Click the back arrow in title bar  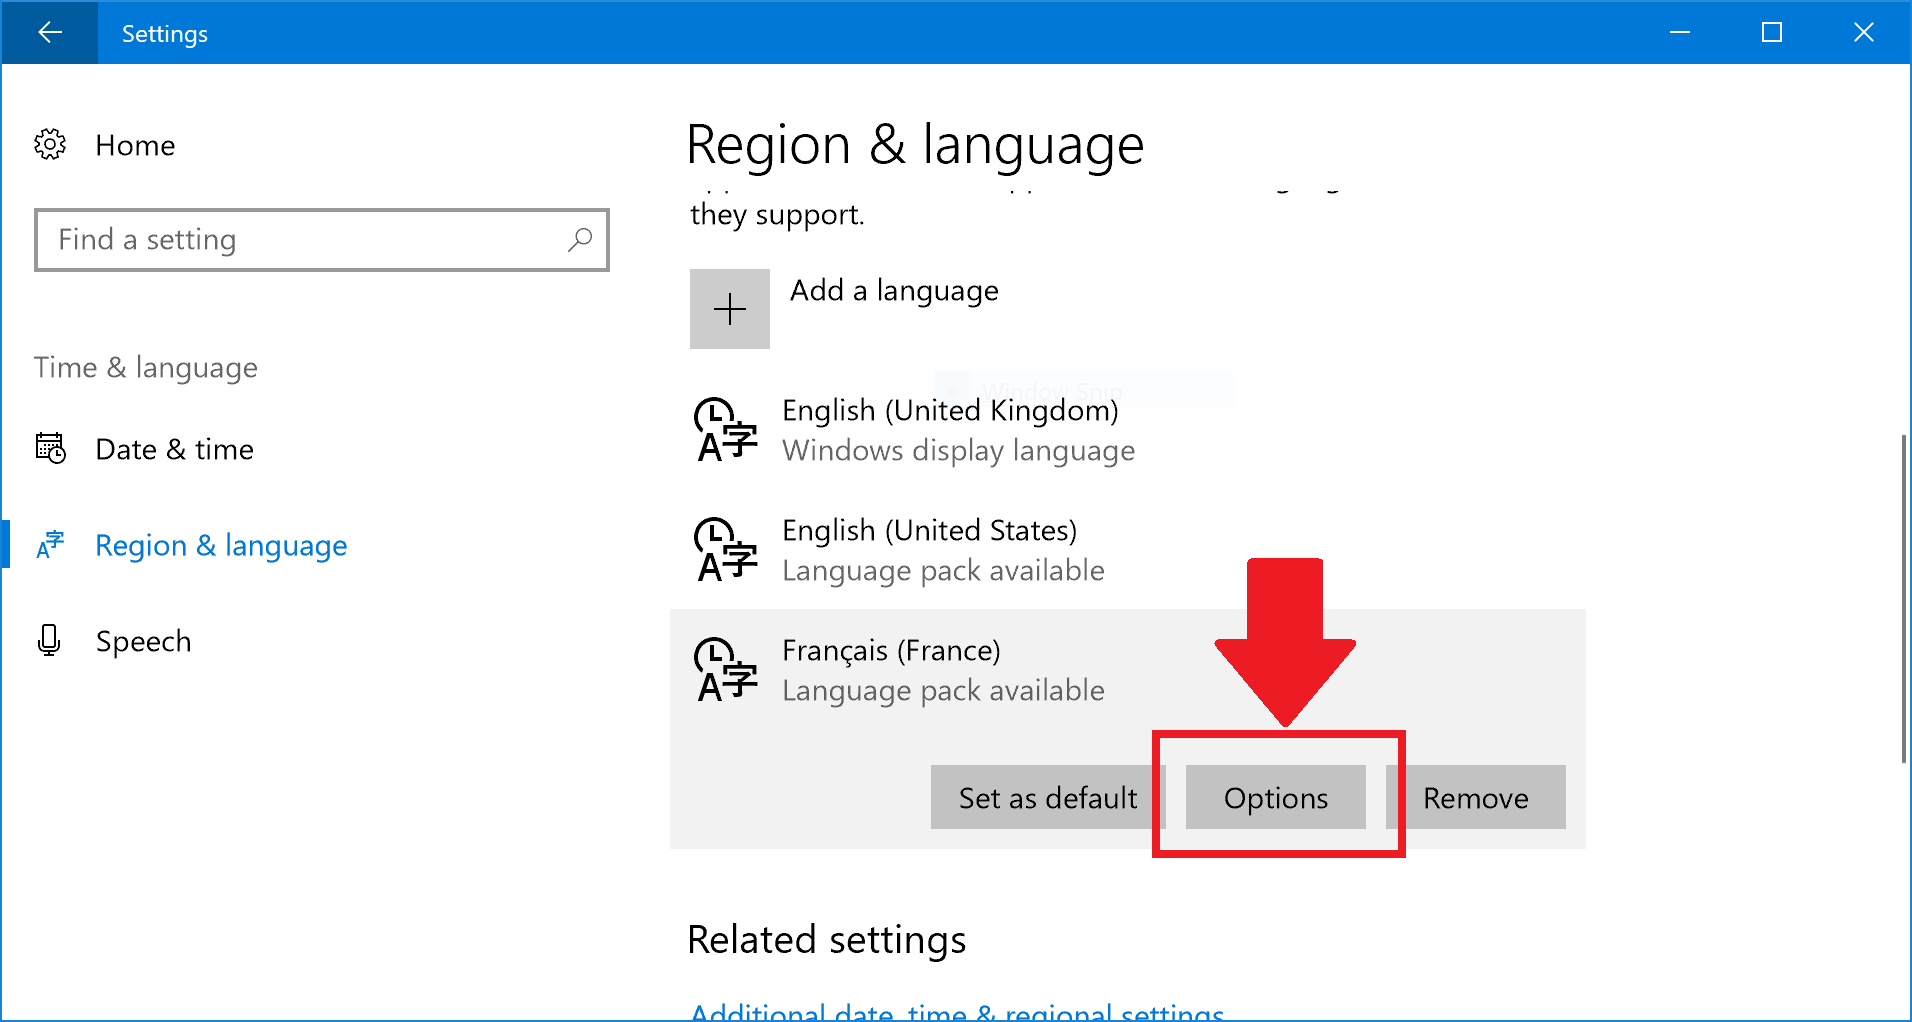click(49, 32)
